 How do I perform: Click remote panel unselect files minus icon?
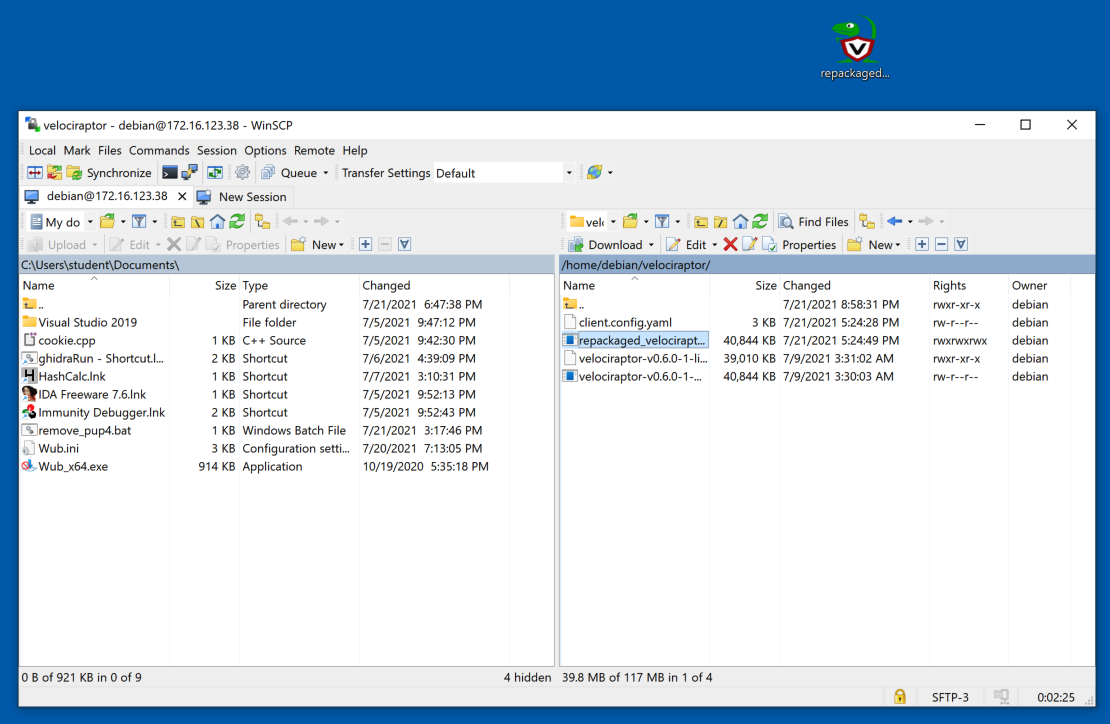[942, 245]
